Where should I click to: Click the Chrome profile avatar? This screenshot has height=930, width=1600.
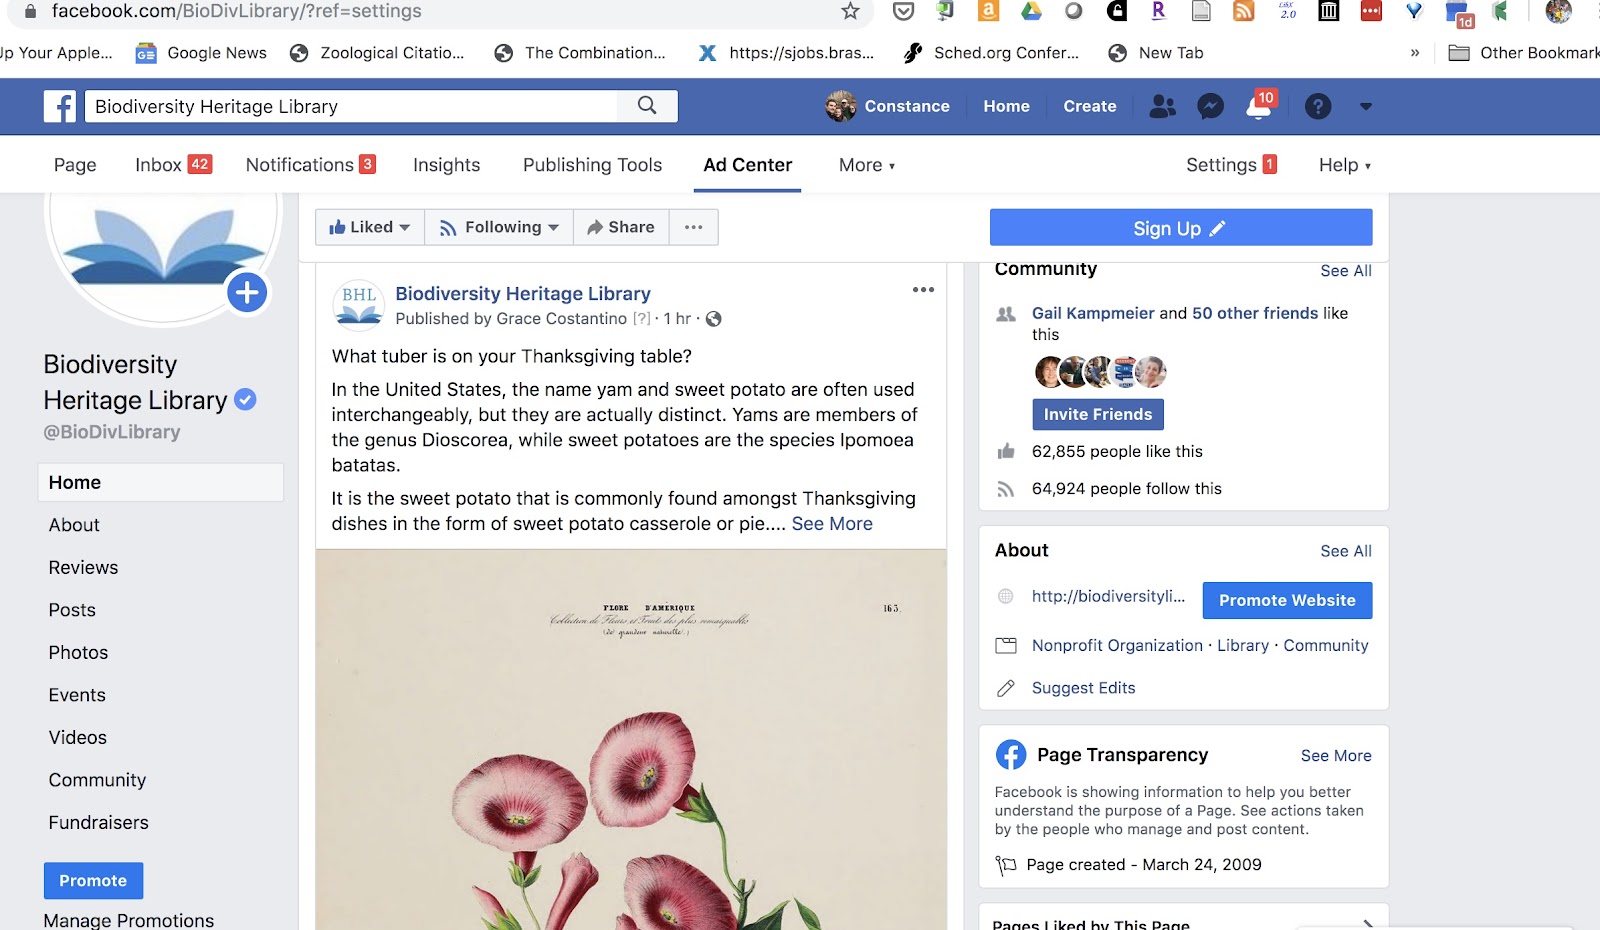point(1558,11)
